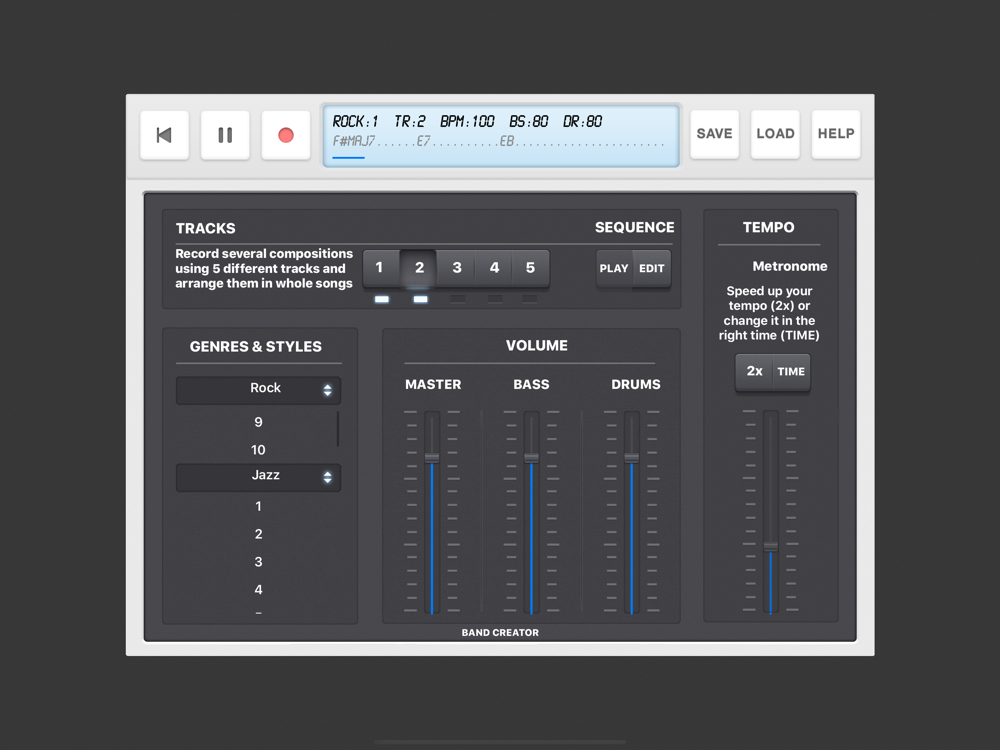Click the LOAD button
Viewport: 1000px width, 750px height.
click(775, 134)
